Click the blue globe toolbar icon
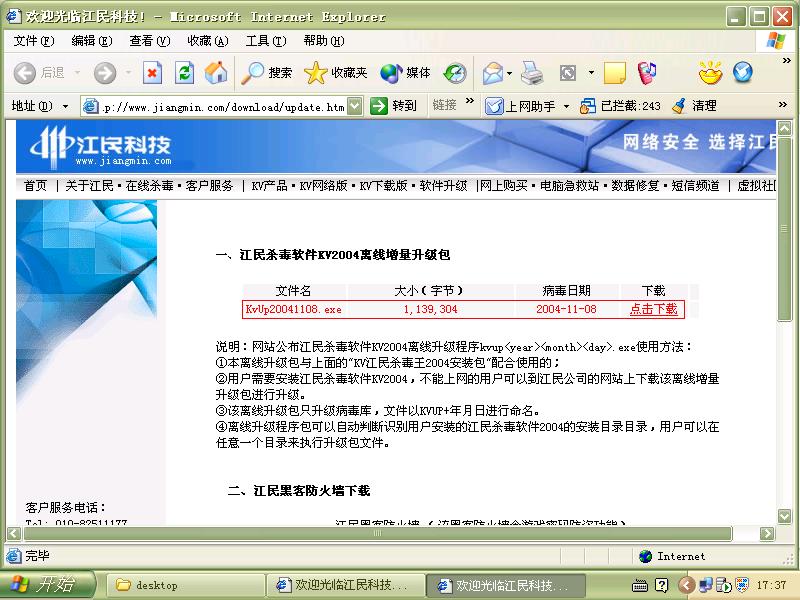 743,72
